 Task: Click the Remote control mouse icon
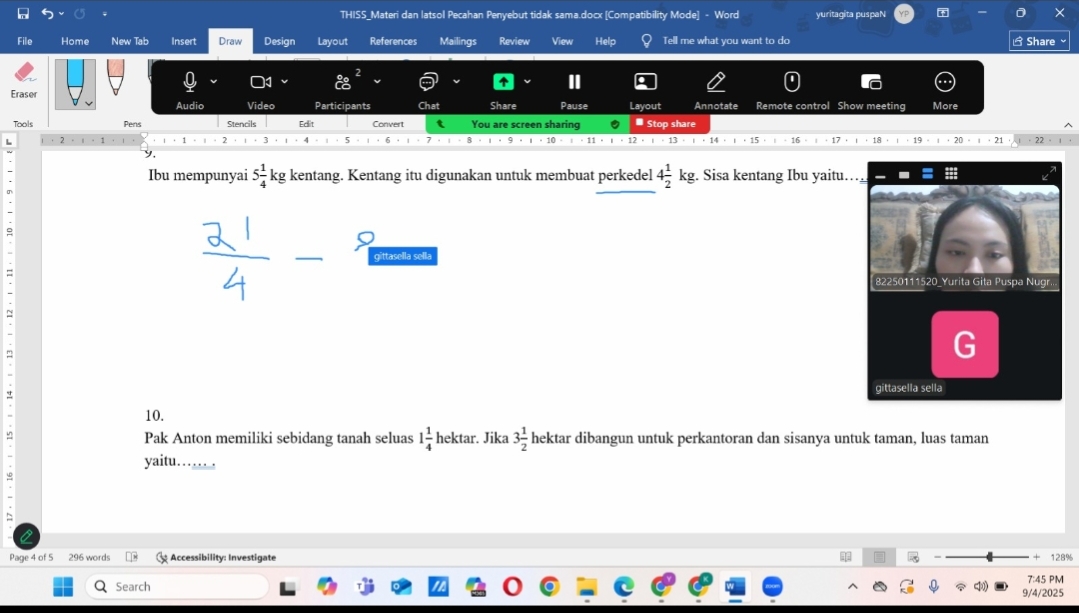[792, 82]
